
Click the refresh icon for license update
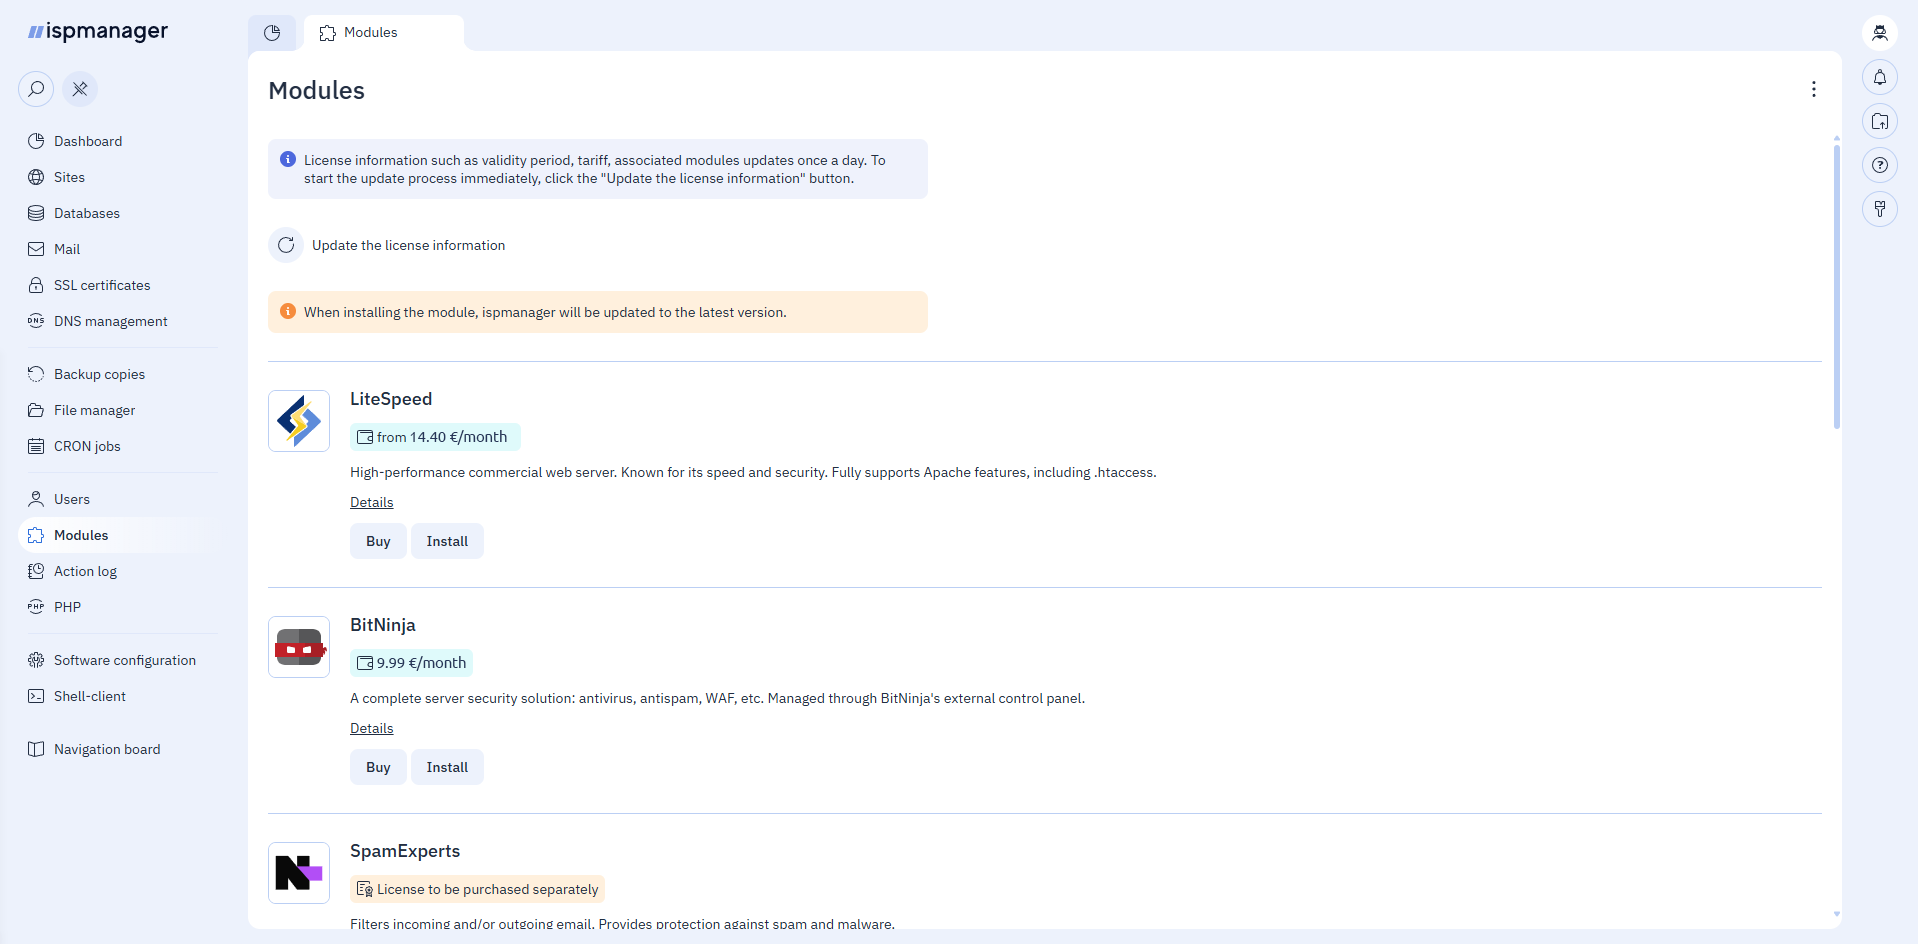(286, 245)
